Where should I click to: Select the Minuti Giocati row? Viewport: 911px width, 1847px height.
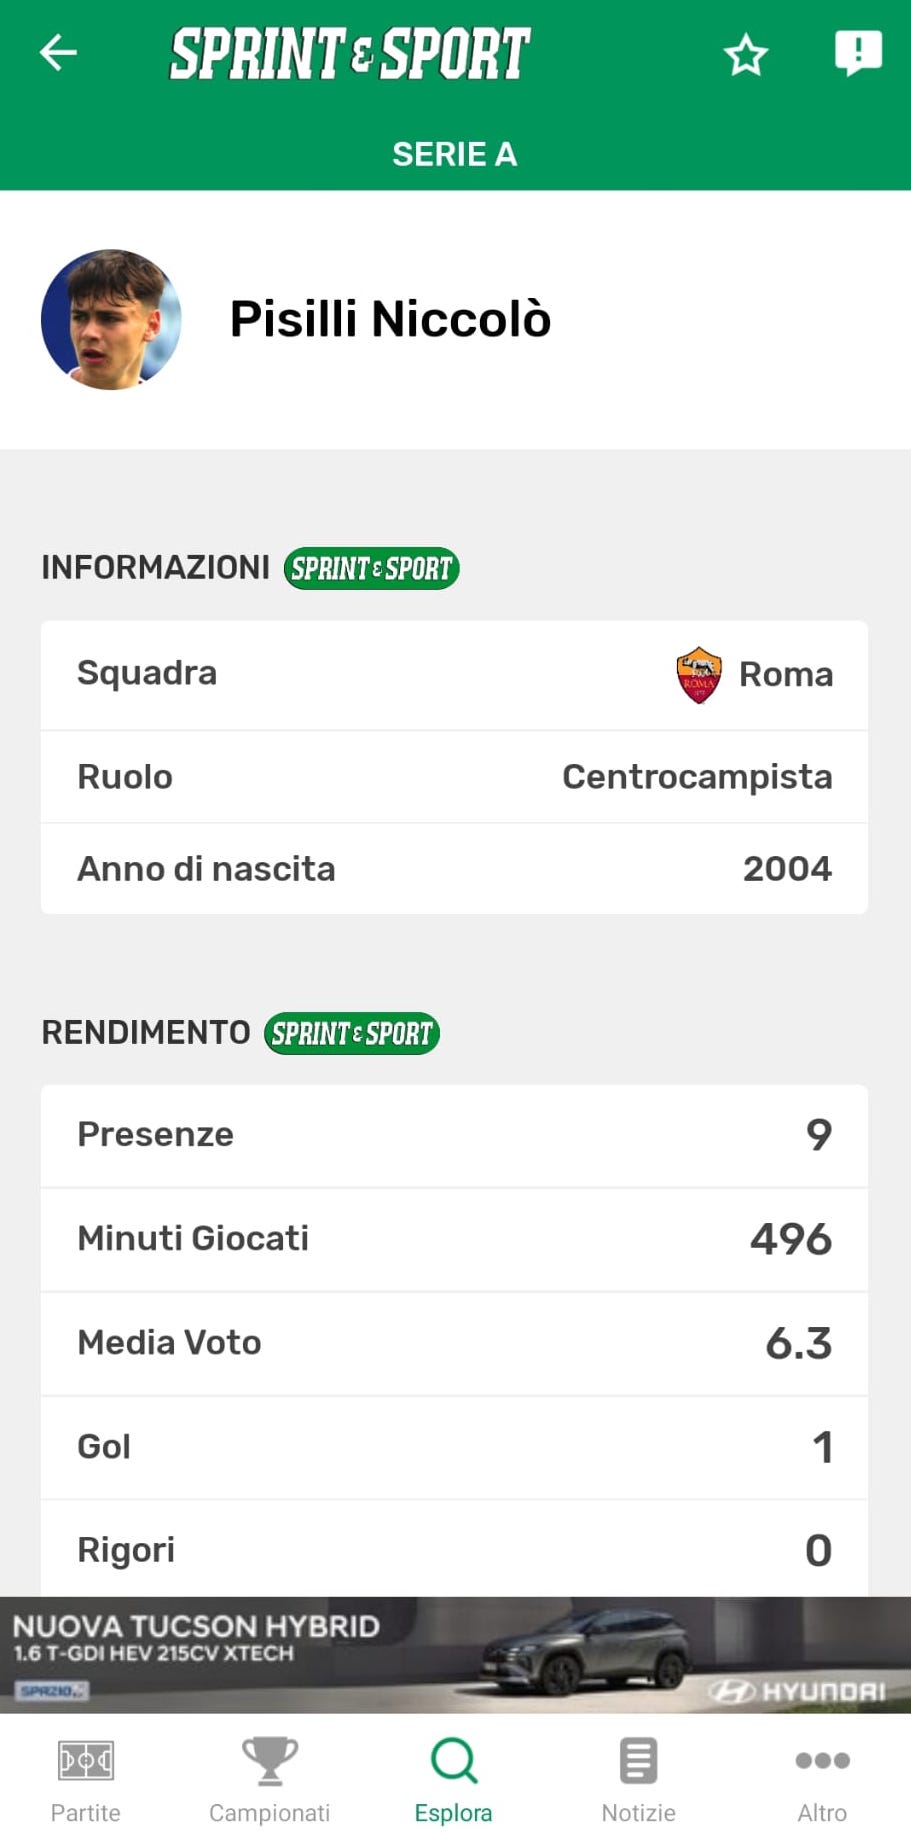coord(454,1239)
